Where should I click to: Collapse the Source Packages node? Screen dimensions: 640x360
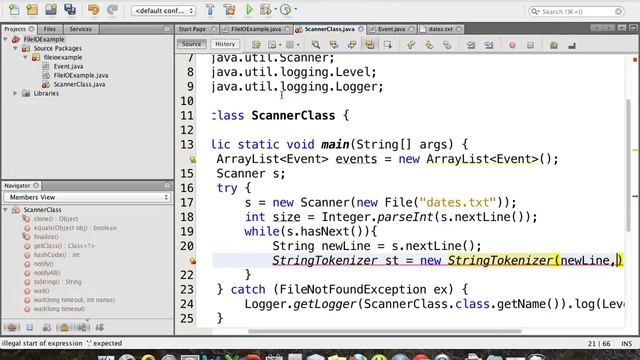[16, 48]
